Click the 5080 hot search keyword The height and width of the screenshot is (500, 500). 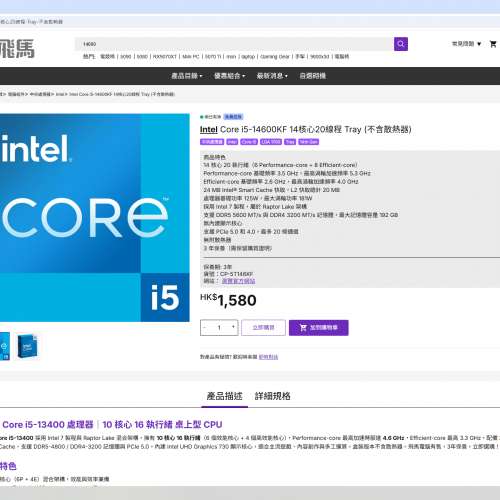142,57
